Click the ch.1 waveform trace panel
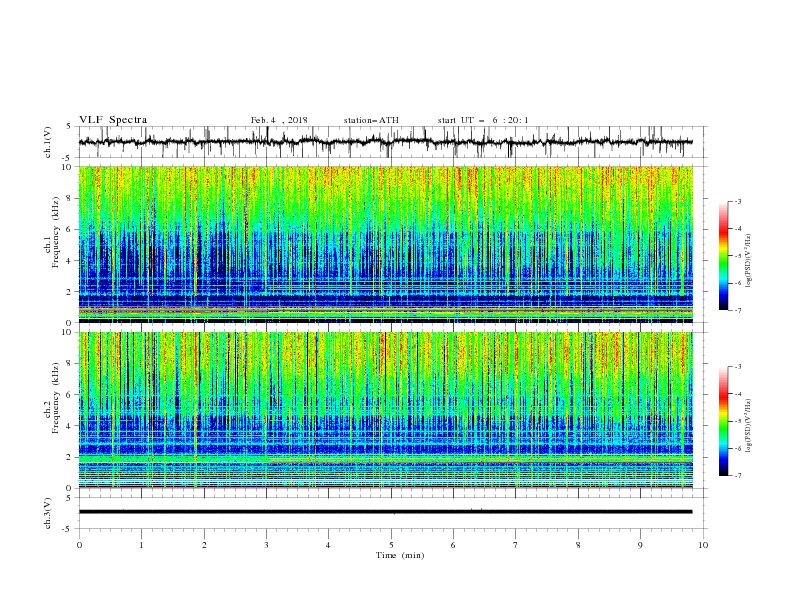This screenshot has width=792, height=612. [x=392, y=142]
